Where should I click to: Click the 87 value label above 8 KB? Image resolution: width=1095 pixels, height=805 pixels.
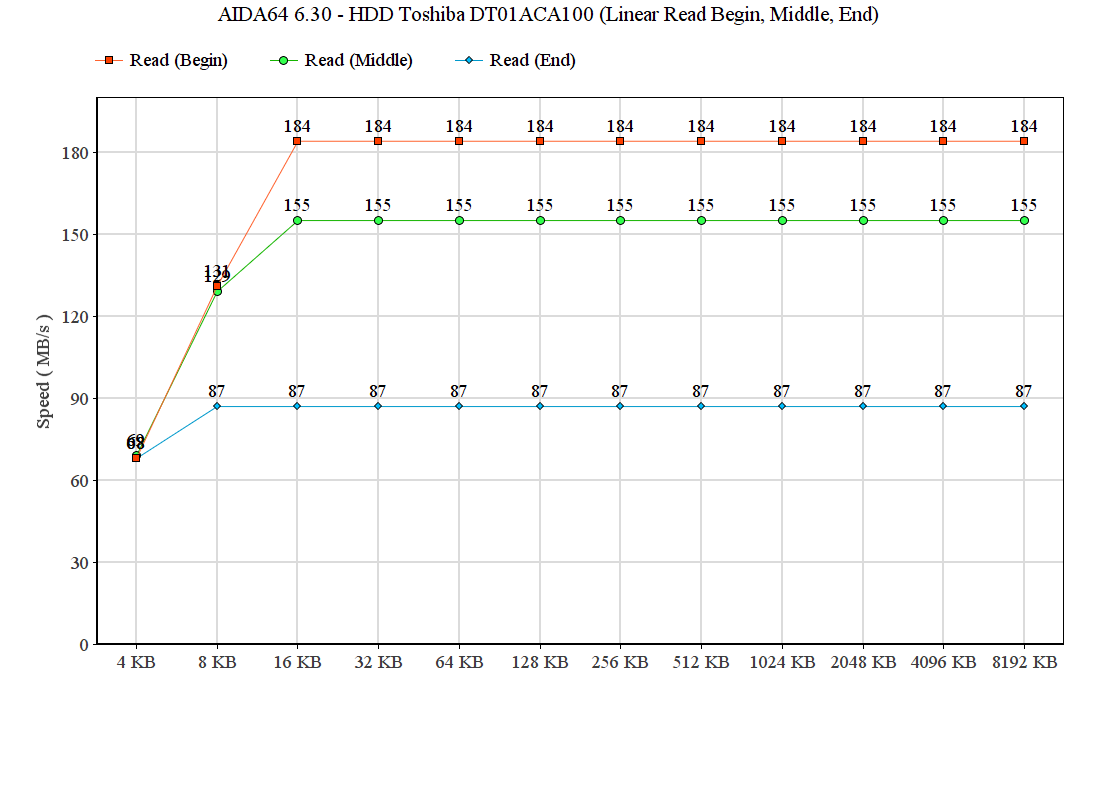(217, 391)
